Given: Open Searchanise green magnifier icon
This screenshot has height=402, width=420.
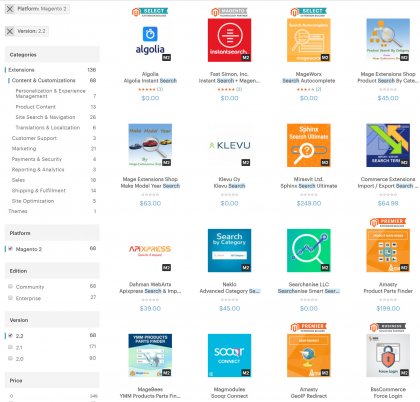Looking at the screenshot, I should click(309, 250).
